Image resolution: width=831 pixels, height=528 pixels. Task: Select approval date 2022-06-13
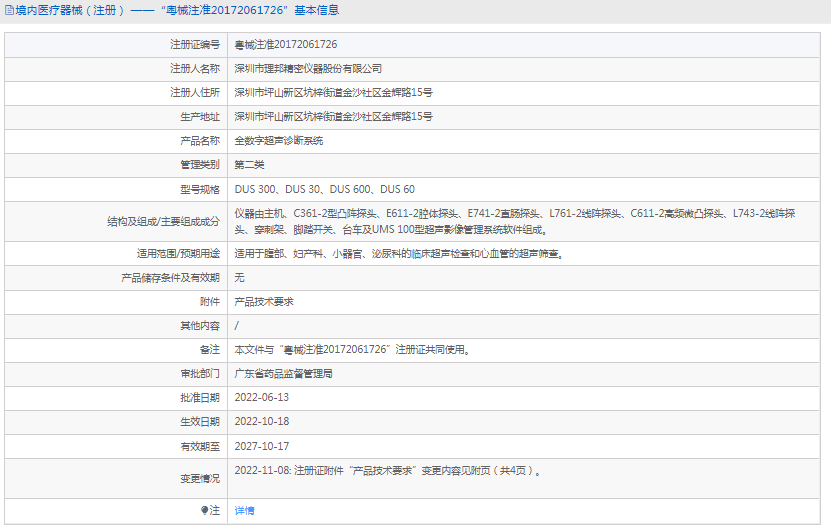pos(262,398)
